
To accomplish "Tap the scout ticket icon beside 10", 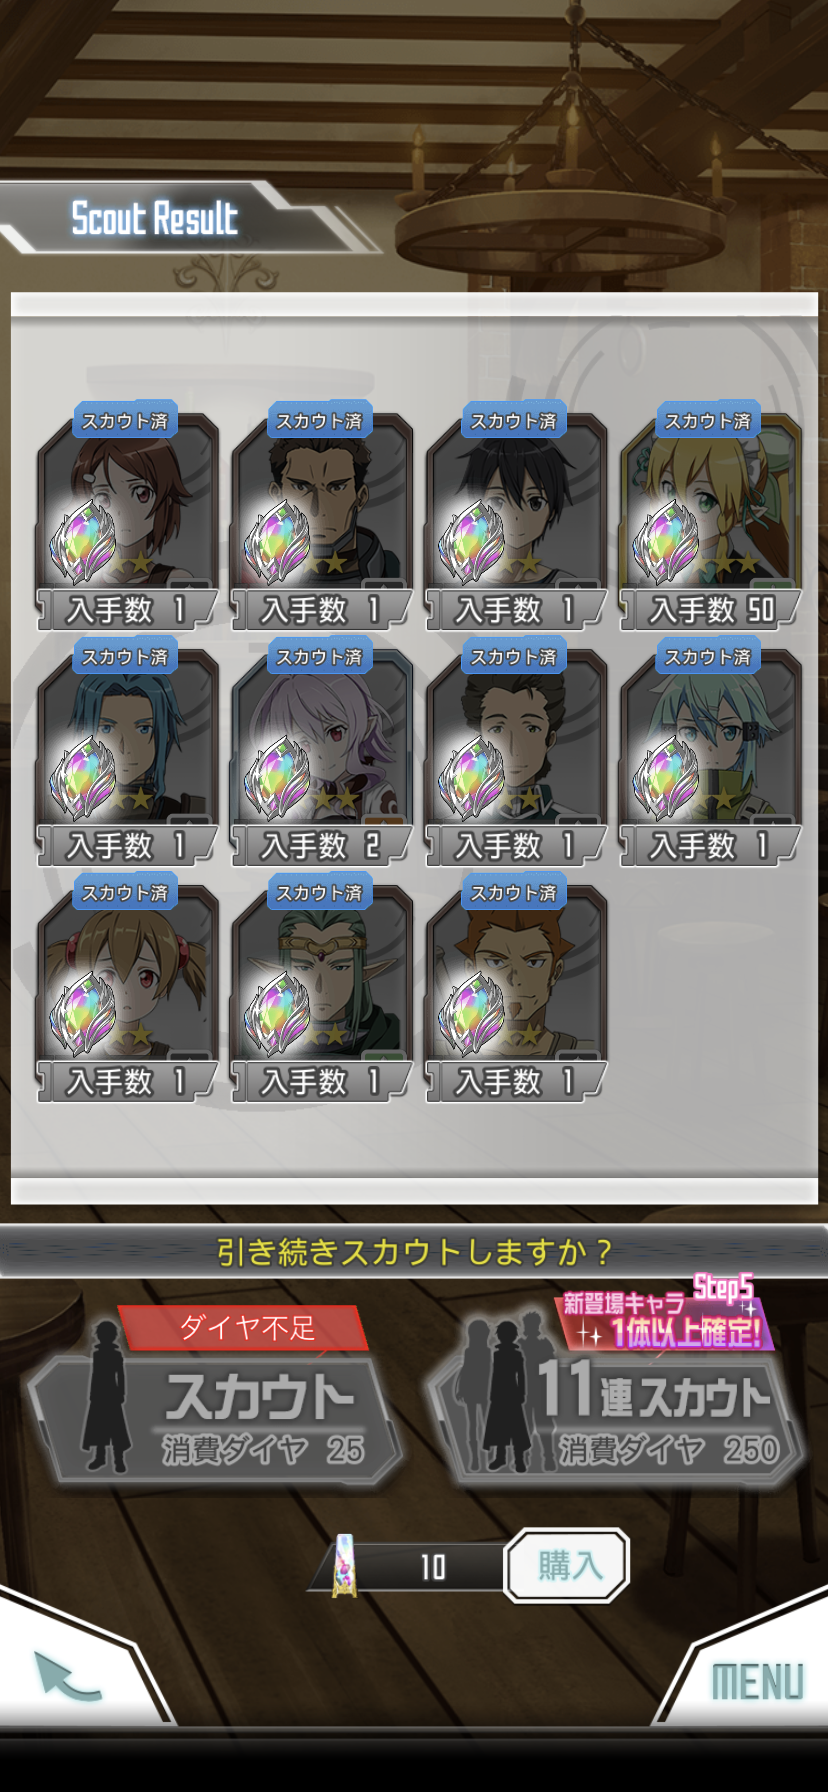I will 344,1565.
